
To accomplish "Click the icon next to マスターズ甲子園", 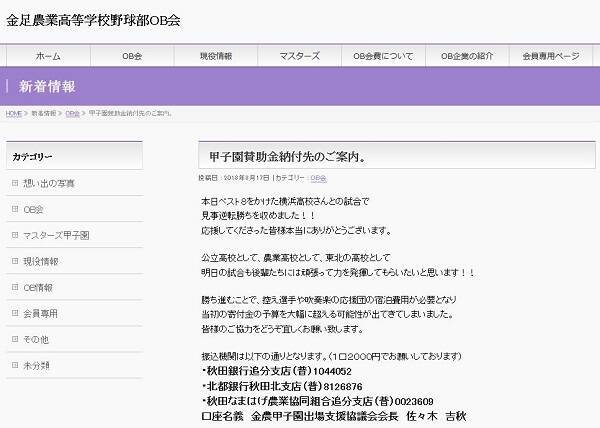I will point(13,236).
